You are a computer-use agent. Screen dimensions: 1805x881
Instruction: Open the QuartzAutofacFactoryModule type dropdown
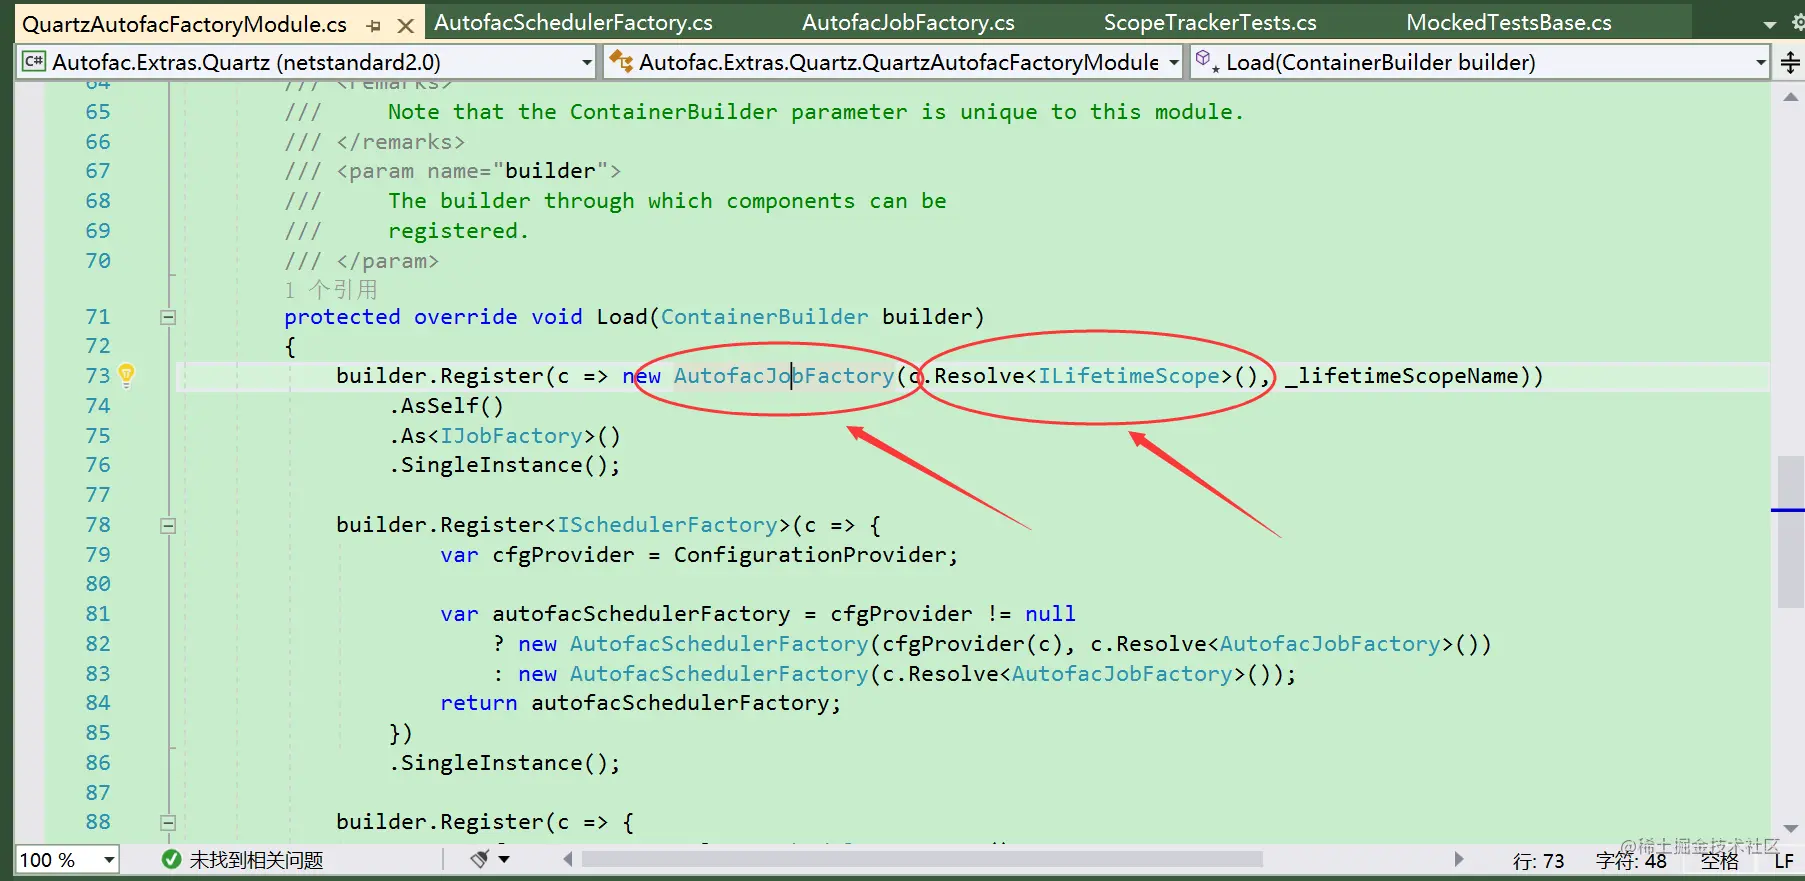point(1174,62)
